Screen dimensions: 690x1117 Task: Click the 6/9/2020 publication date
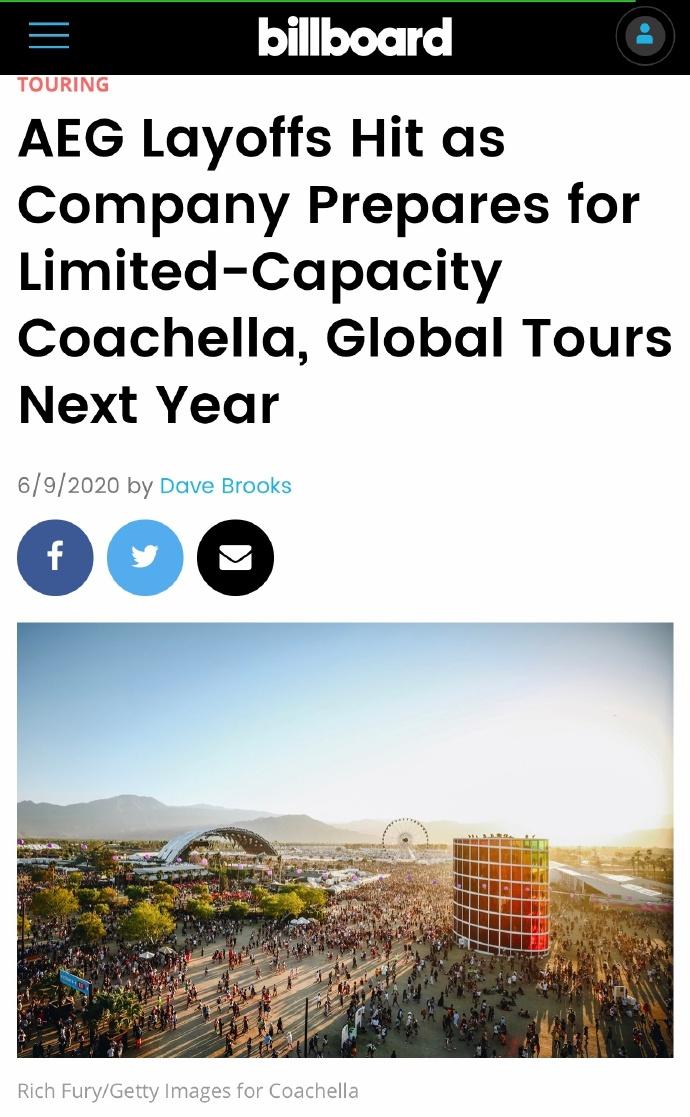coord(68,486)
